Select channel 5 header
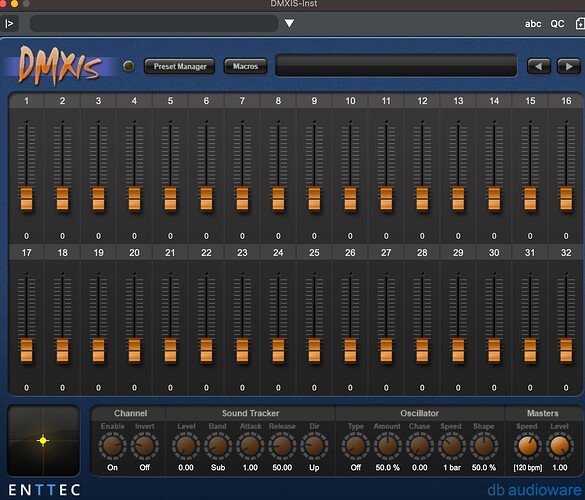 pos(170,101)
